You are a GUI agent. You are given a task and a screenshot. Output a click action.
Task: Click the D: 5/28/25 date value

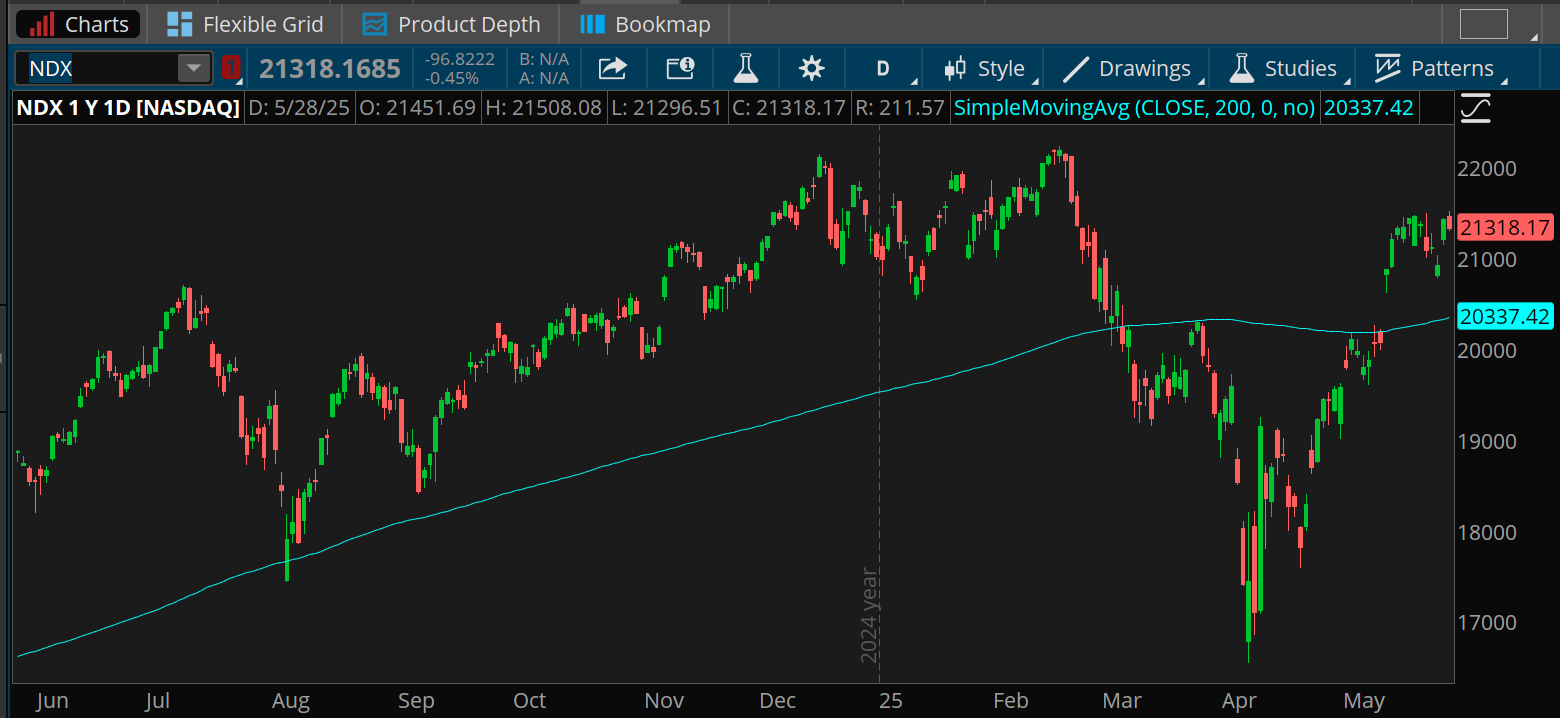299,108
